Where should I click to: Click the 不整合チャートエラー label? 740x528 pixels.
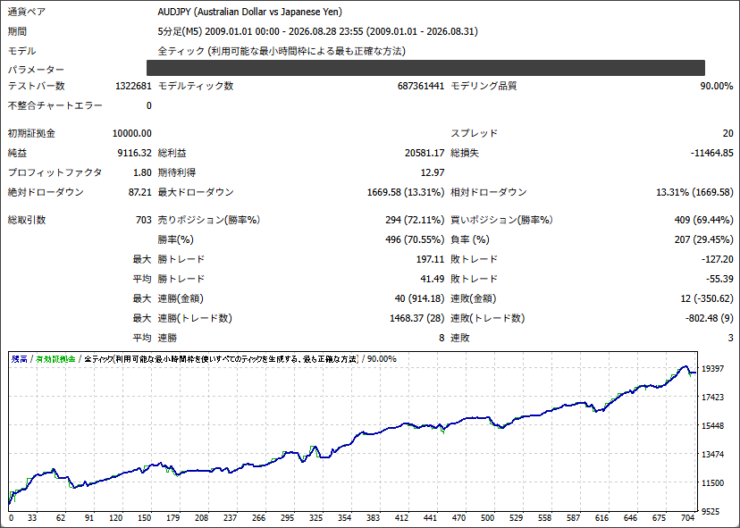(x=55, y=106)
